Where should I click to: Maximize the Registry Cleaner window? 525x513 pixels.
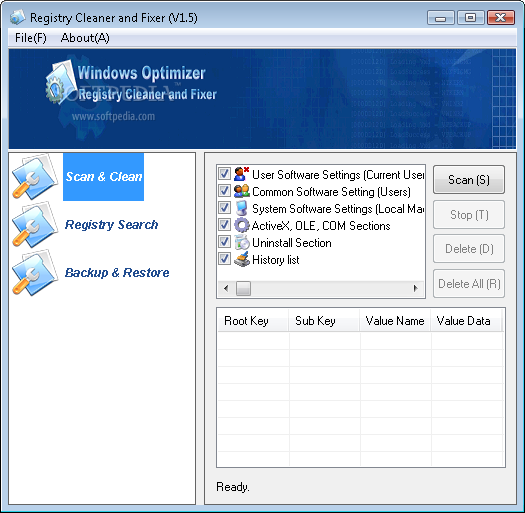[470, 17]
